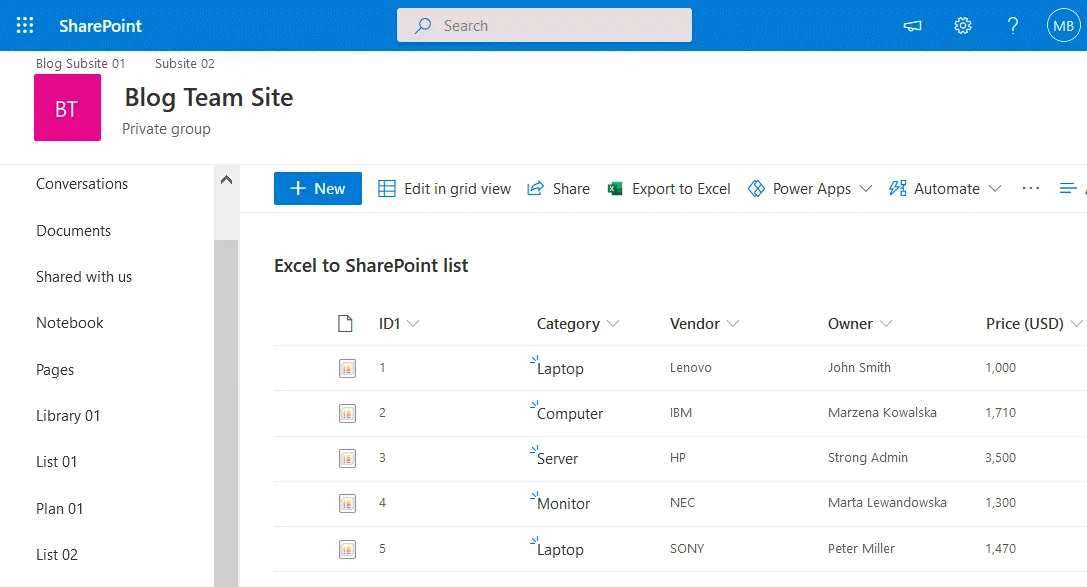Click the MB account avatar
1087x587 pixels.
[1062, 26]
